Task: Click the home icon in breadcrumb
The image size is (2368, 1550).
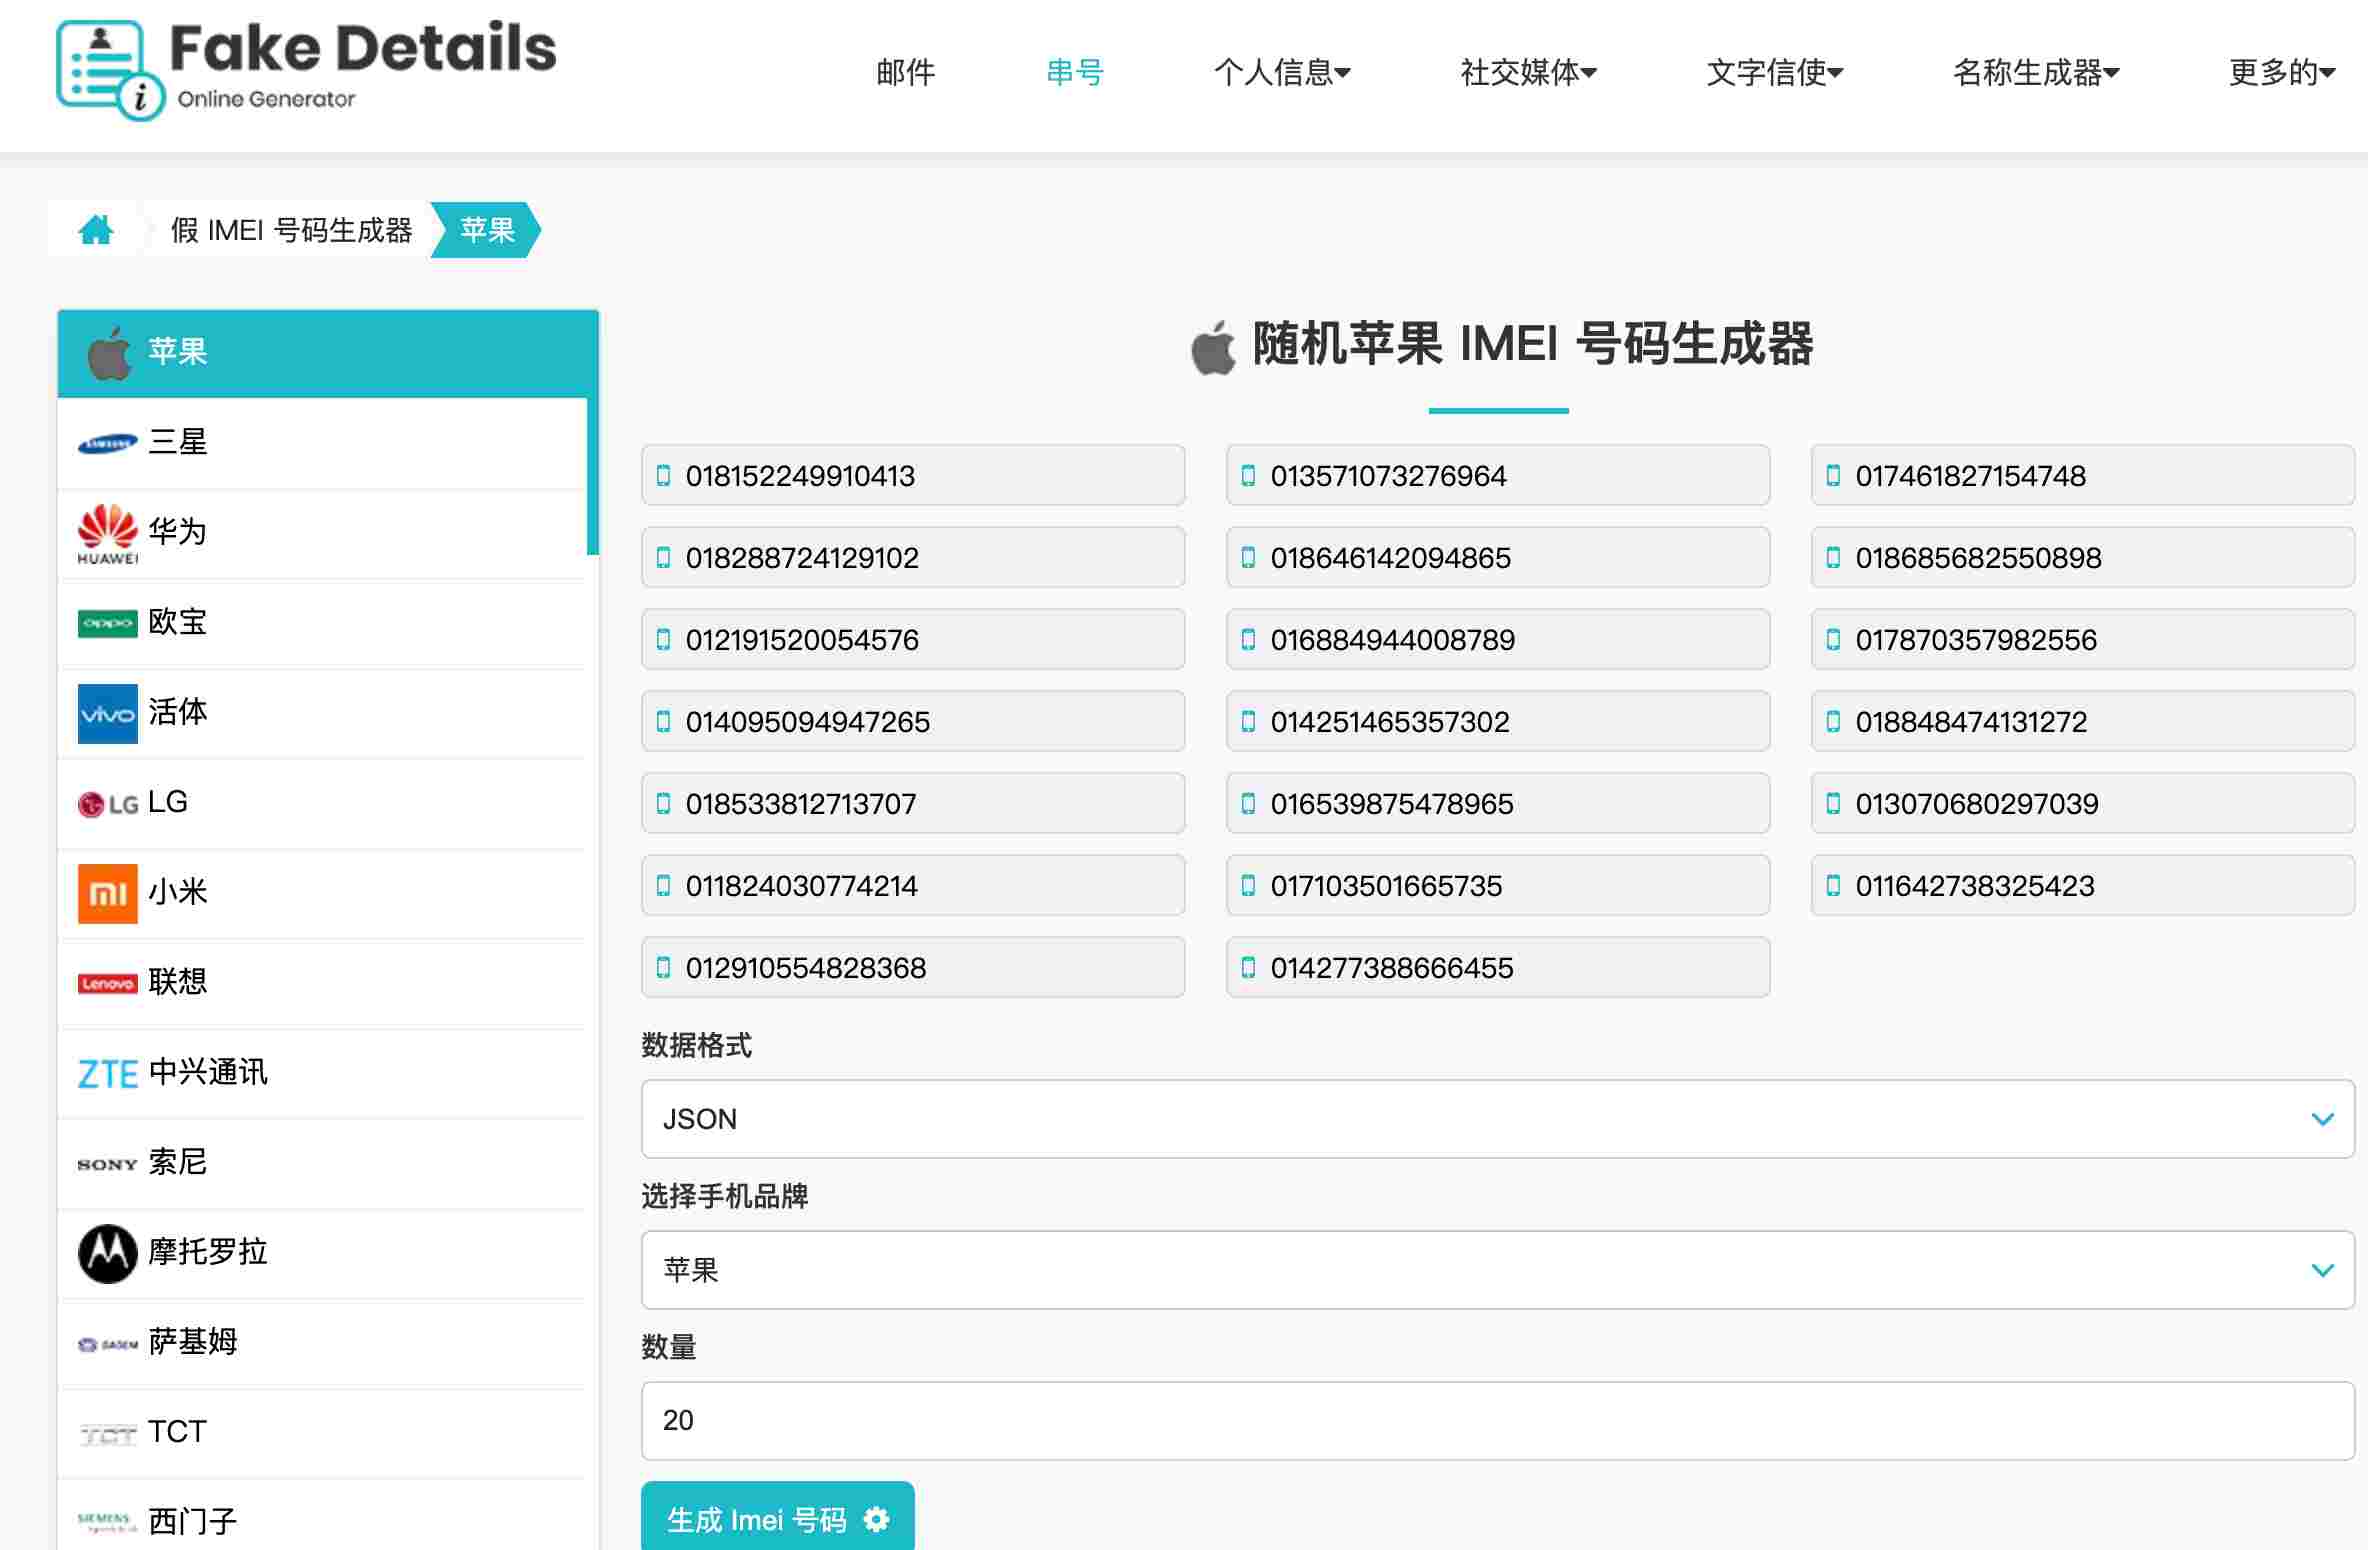Action: tap(96, 230)
